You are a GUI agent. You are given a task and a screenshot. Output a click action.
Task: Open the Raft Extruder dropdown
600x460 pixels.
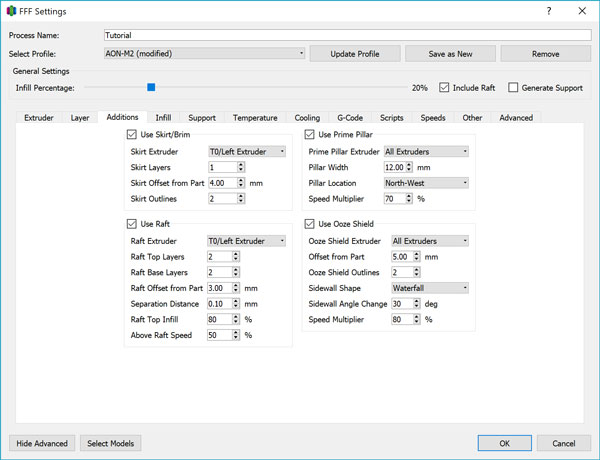(x=246, y=241)
